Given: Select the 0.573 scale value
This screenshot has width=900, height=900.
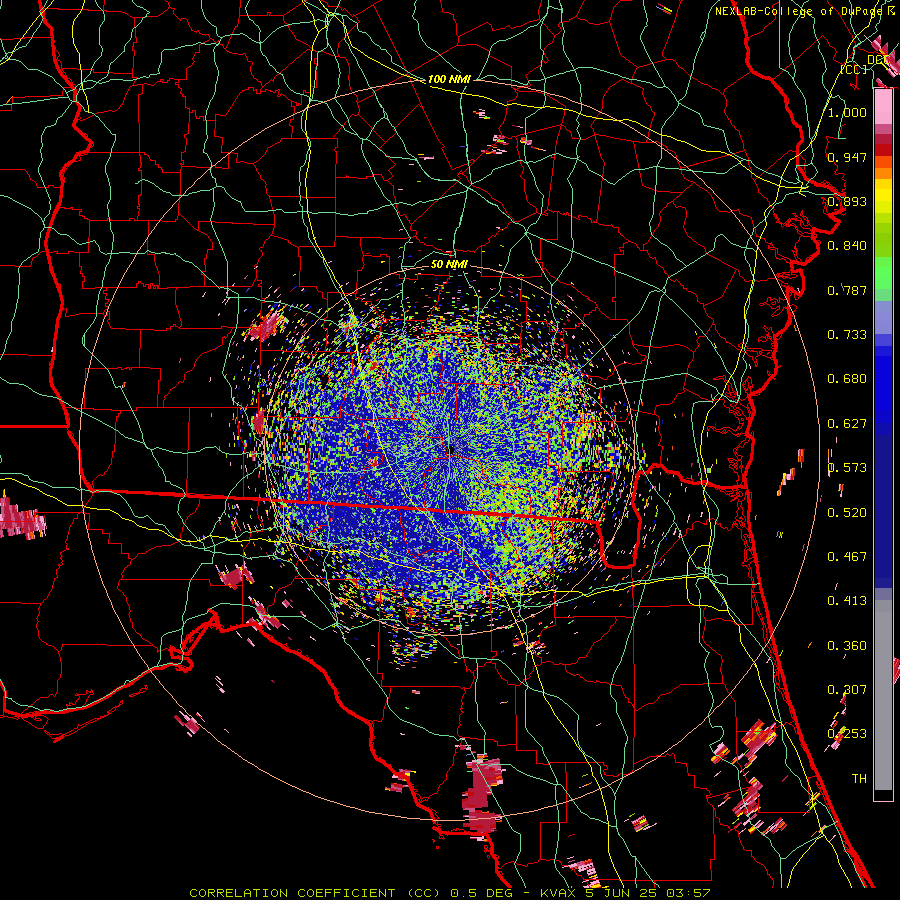Looking at the screenshot, I should pos(847,468).
